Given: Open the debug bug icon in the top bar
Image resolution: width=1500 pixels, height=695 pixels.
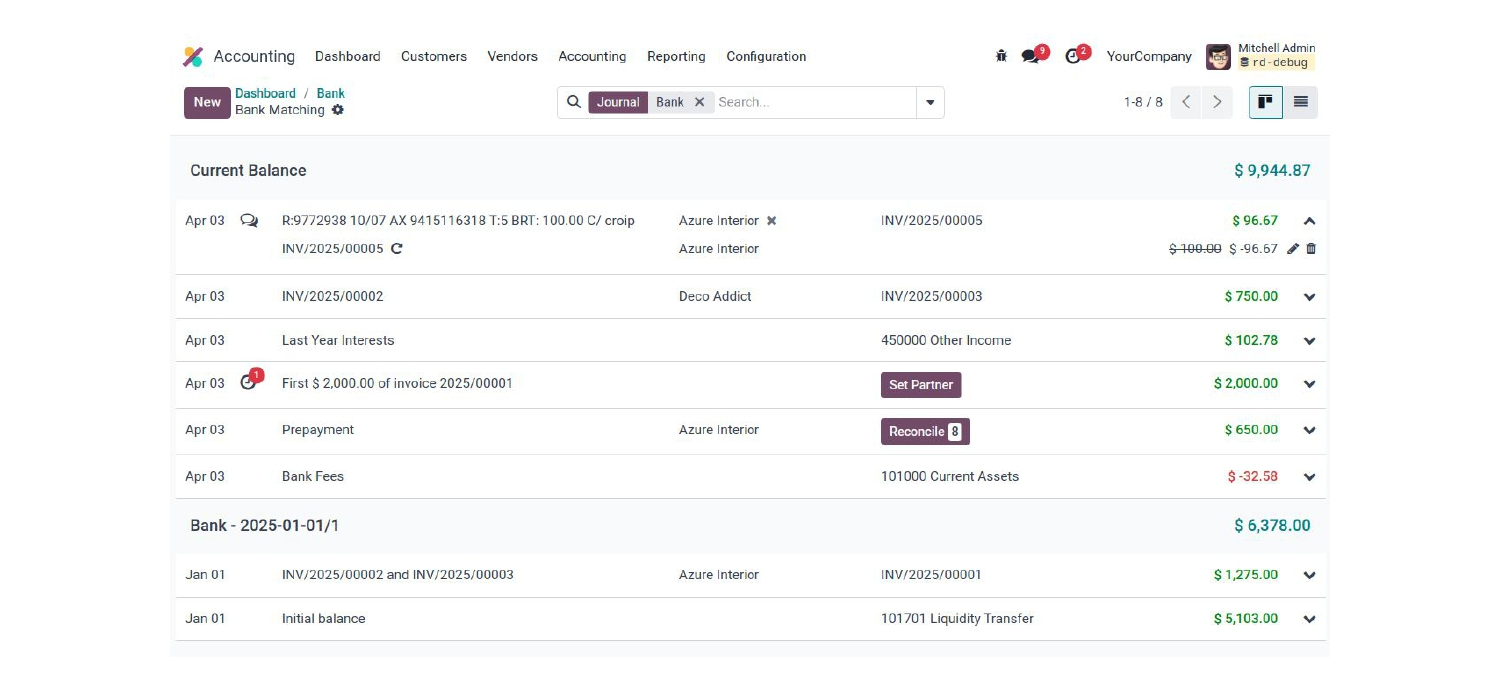Looking at the screenshot, I should (x=1001, y=57).
